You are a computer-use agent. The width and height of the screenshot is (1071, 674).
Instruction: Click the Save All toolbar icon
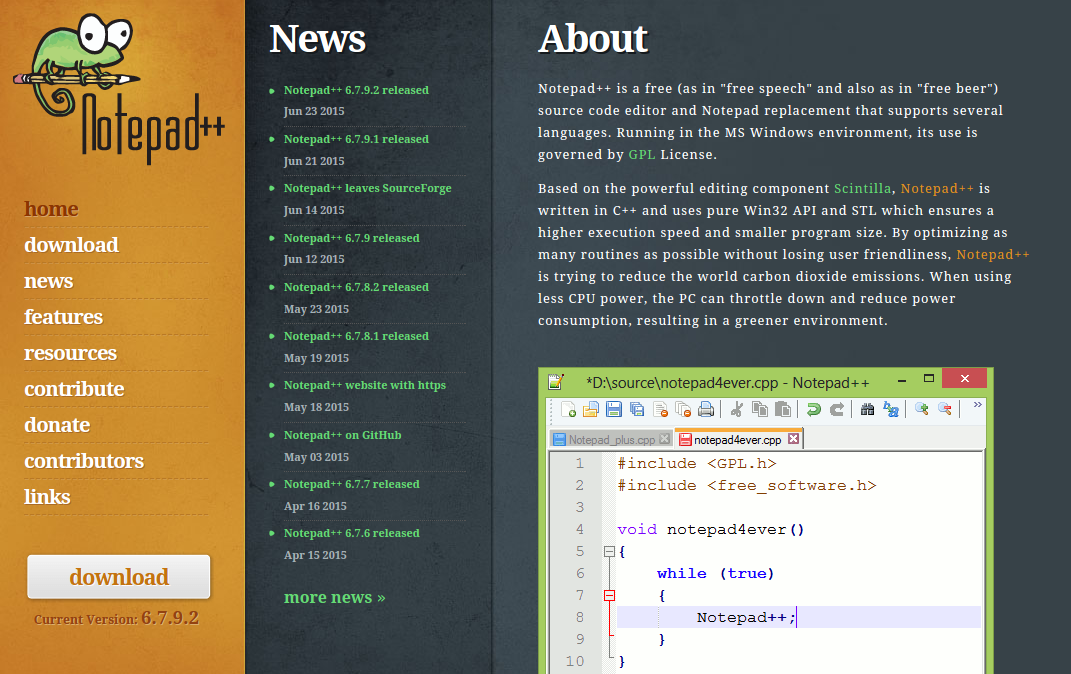pyautogui.click(x=637, y=409)
